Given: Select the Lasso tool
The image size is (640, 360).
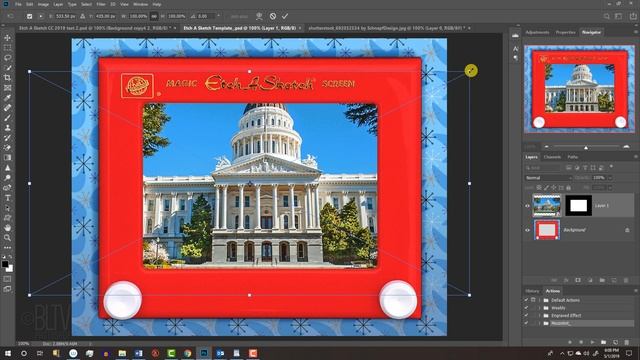Looking at the screenshot, I should 7,58.
